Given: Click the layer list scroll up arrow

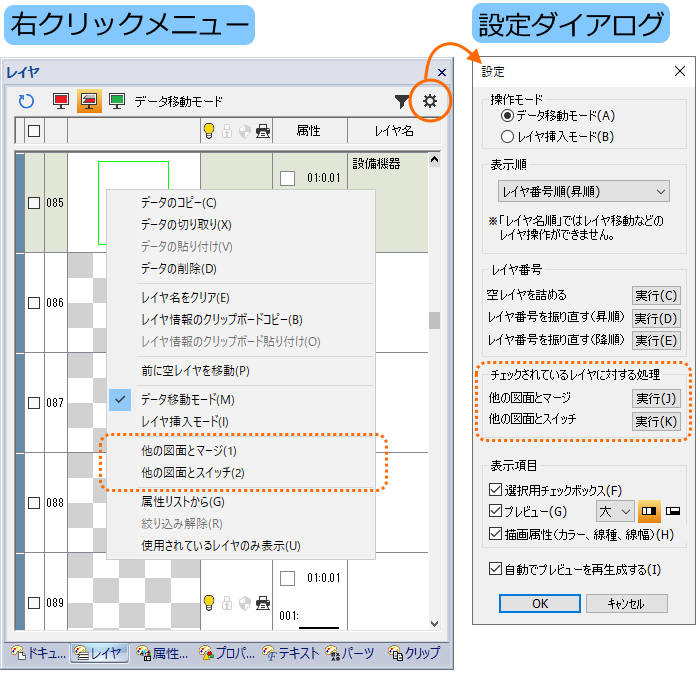Looking at the screenshot, I should click(x=434, y=159).
